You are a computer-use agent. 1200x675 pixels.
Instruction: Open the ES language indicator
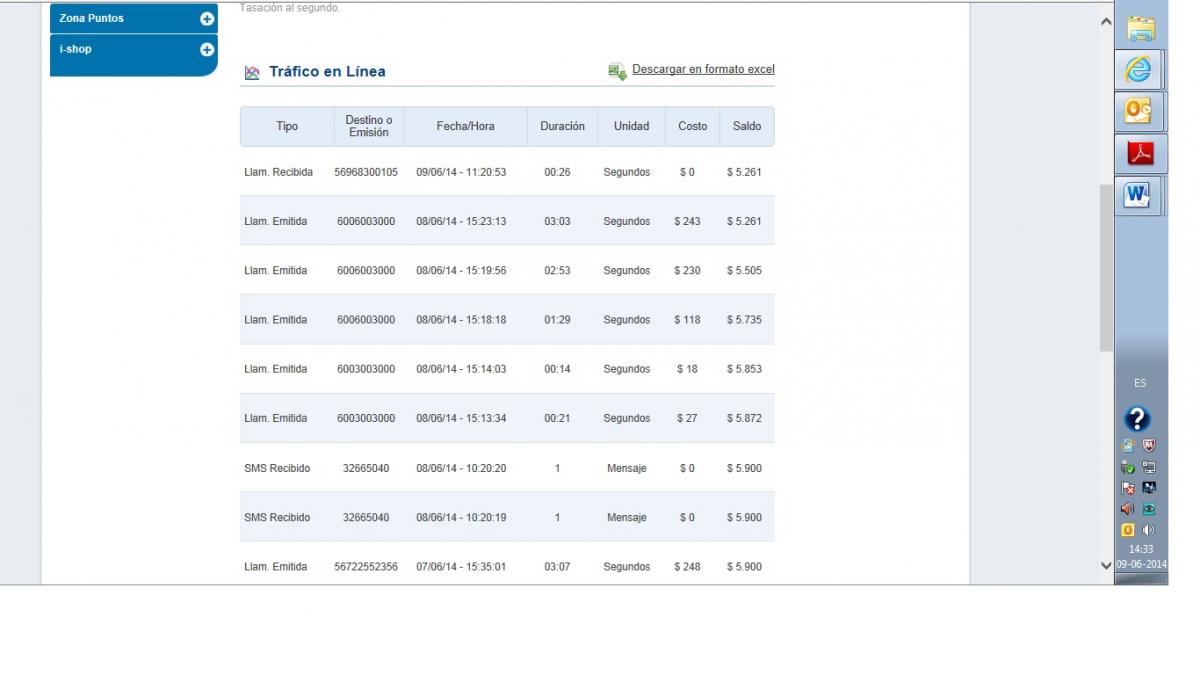(x=1140, y=383)
